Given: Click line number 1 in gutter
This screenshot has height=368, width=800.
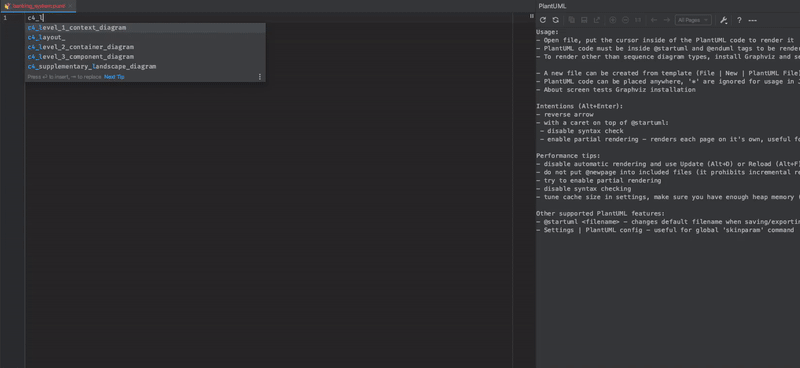Looking at the screenshot, I should click(5, 18).
